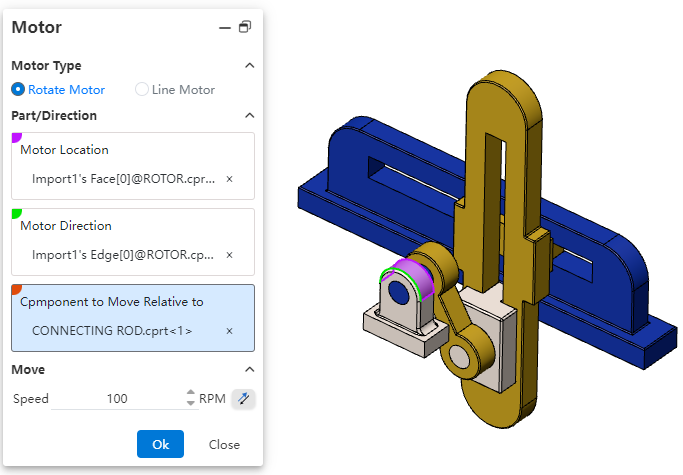Decrease speed with the down stepper arrow
The width and height of the screenshot is (683, 475).
point(191,404)
